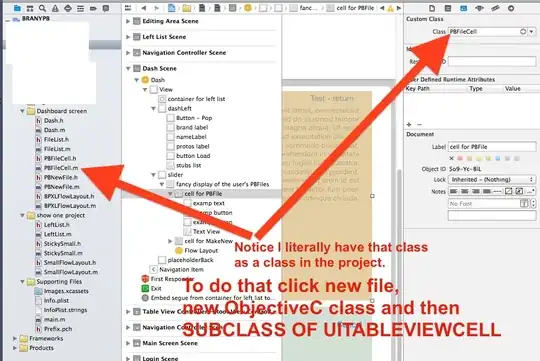Collapse the Dashboard screen group
The height and width of the screenshot is (361, 540).
click(x=22, y=111)
